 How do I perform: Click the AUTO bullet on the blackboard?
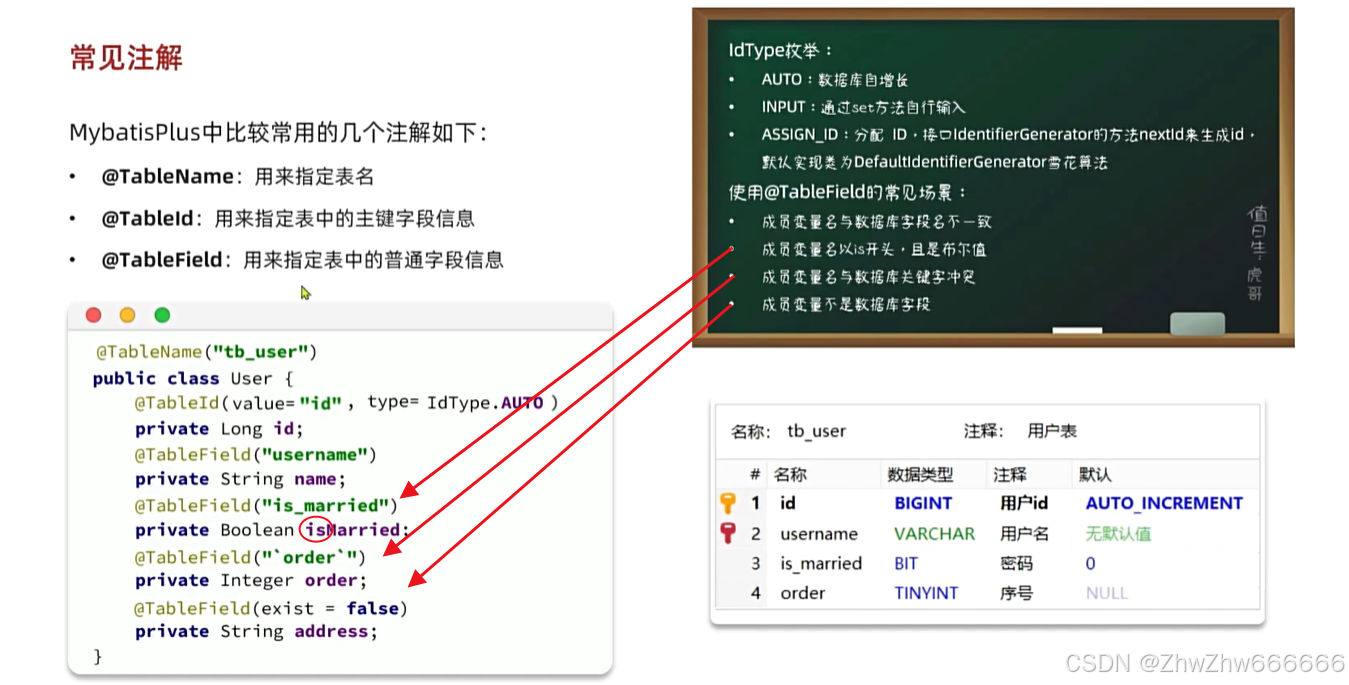[780, 79]
